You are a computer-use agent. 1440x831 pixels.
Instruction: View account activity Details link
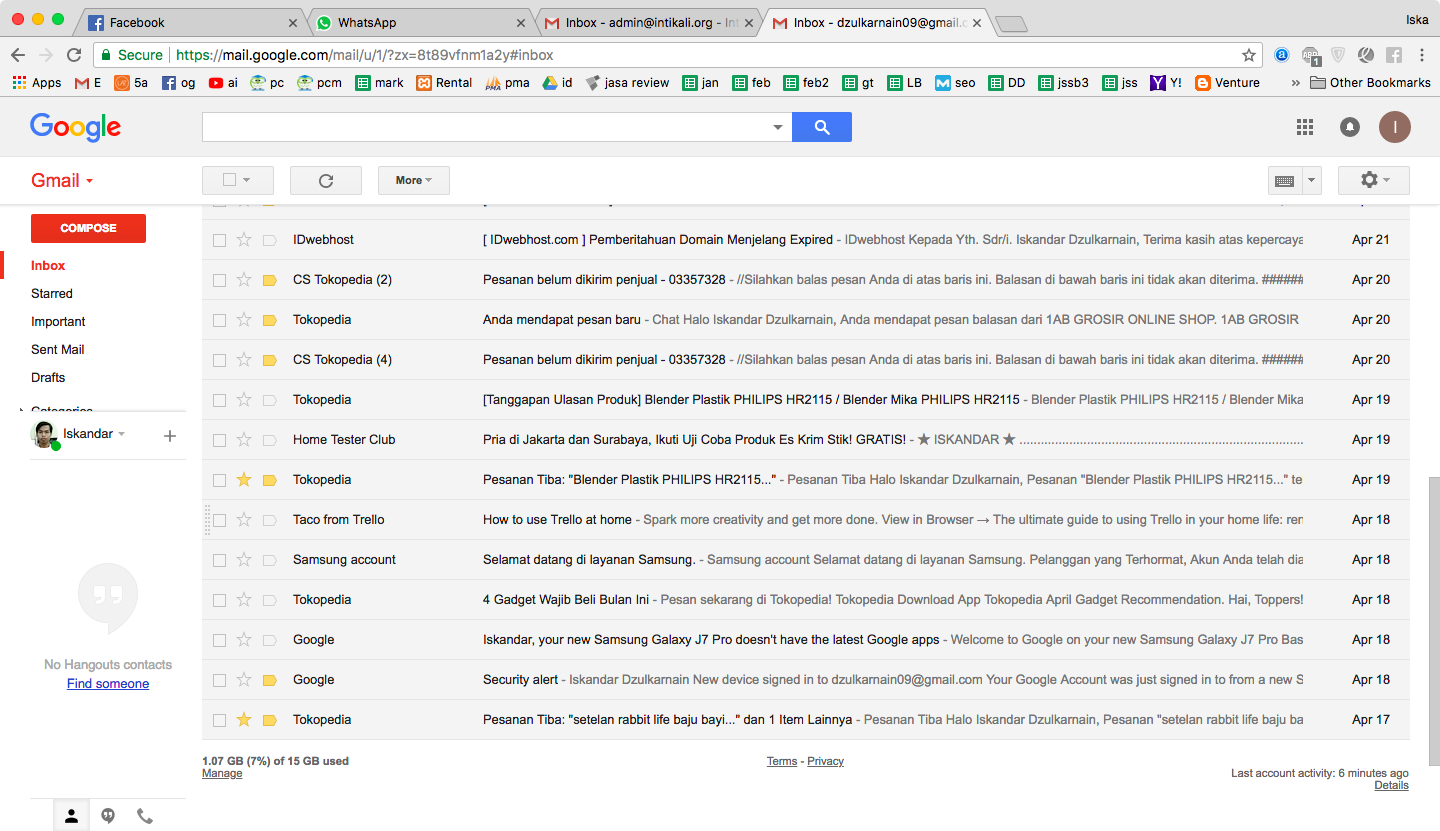pyautogui.click(x=1391, y=785)
